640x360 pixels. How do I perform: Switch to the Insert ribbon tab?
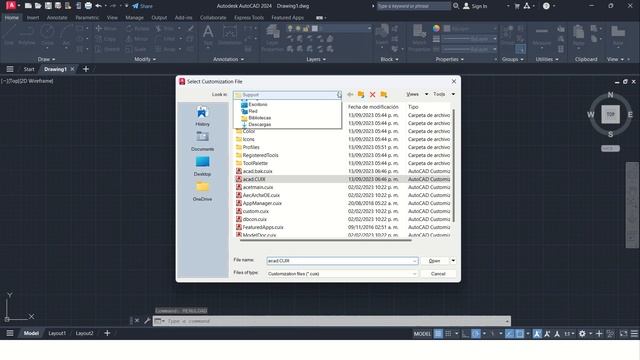[33, 18]
